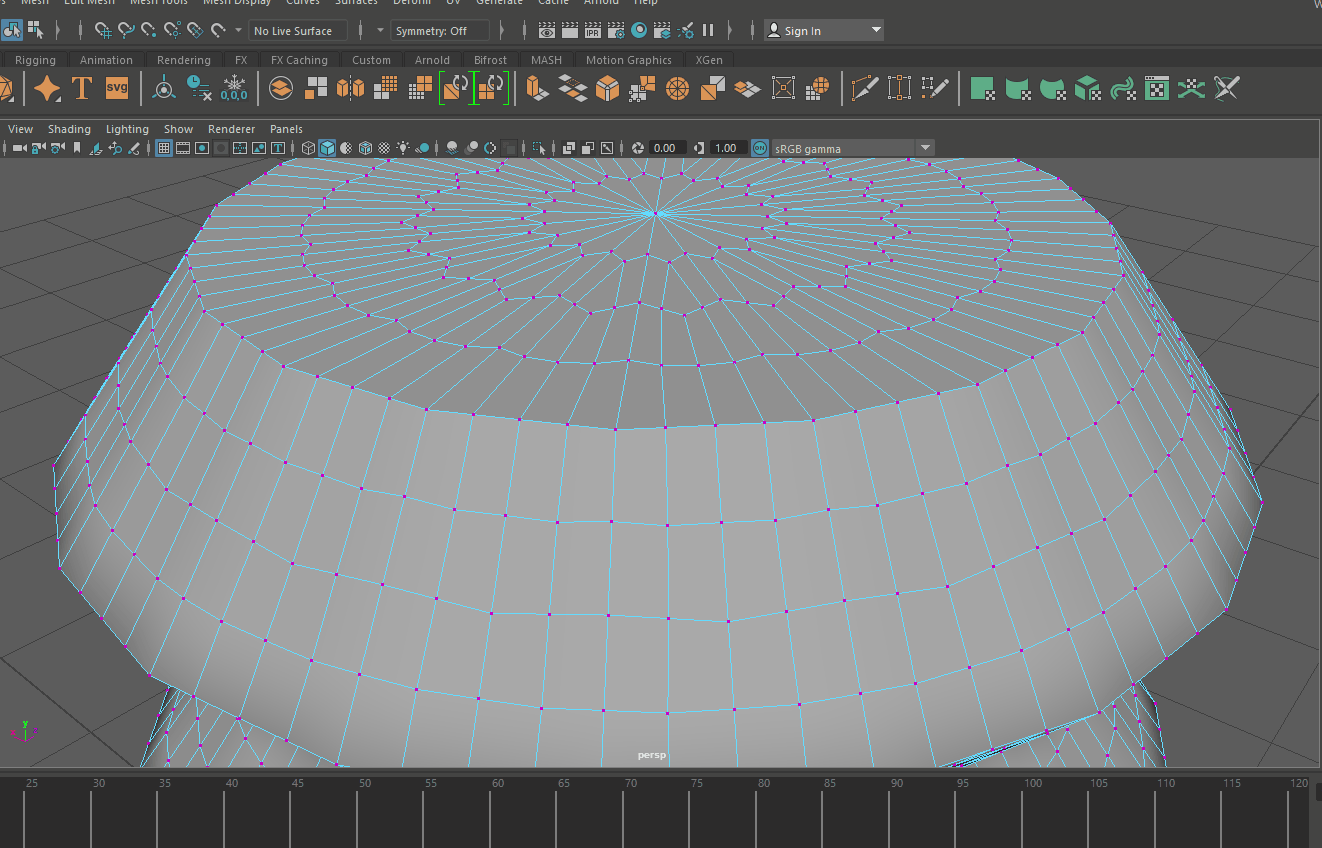Switch to the Arnold shelf tab
This screenshot has width=1322, height=848.
click(432, 60)
